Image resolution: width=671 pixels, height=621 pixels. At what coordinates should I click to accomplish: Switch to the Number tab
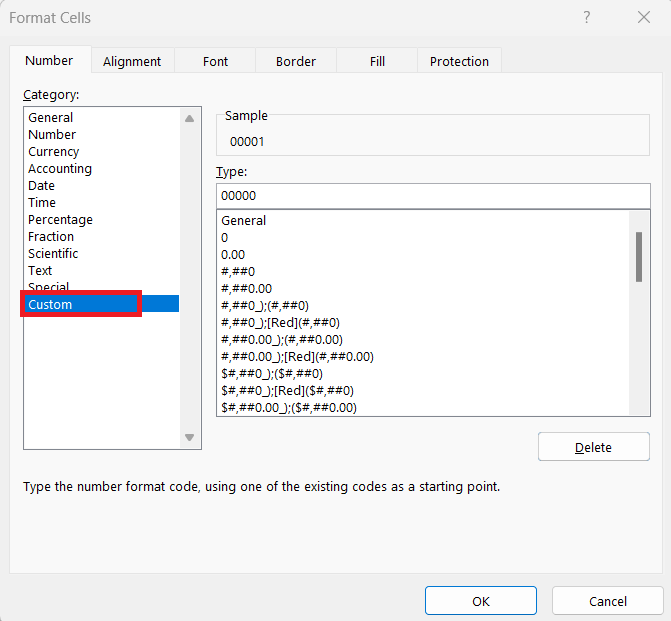[x=50, y=60]
